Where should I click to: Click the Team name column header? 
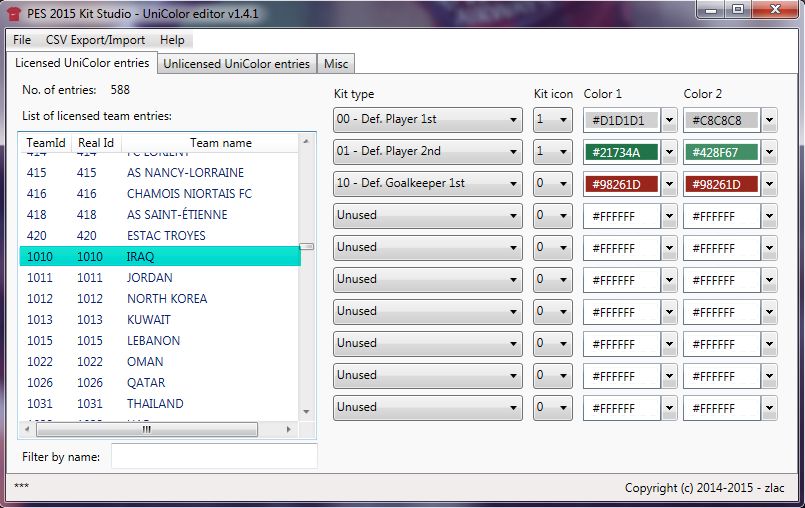coord(221,143)
